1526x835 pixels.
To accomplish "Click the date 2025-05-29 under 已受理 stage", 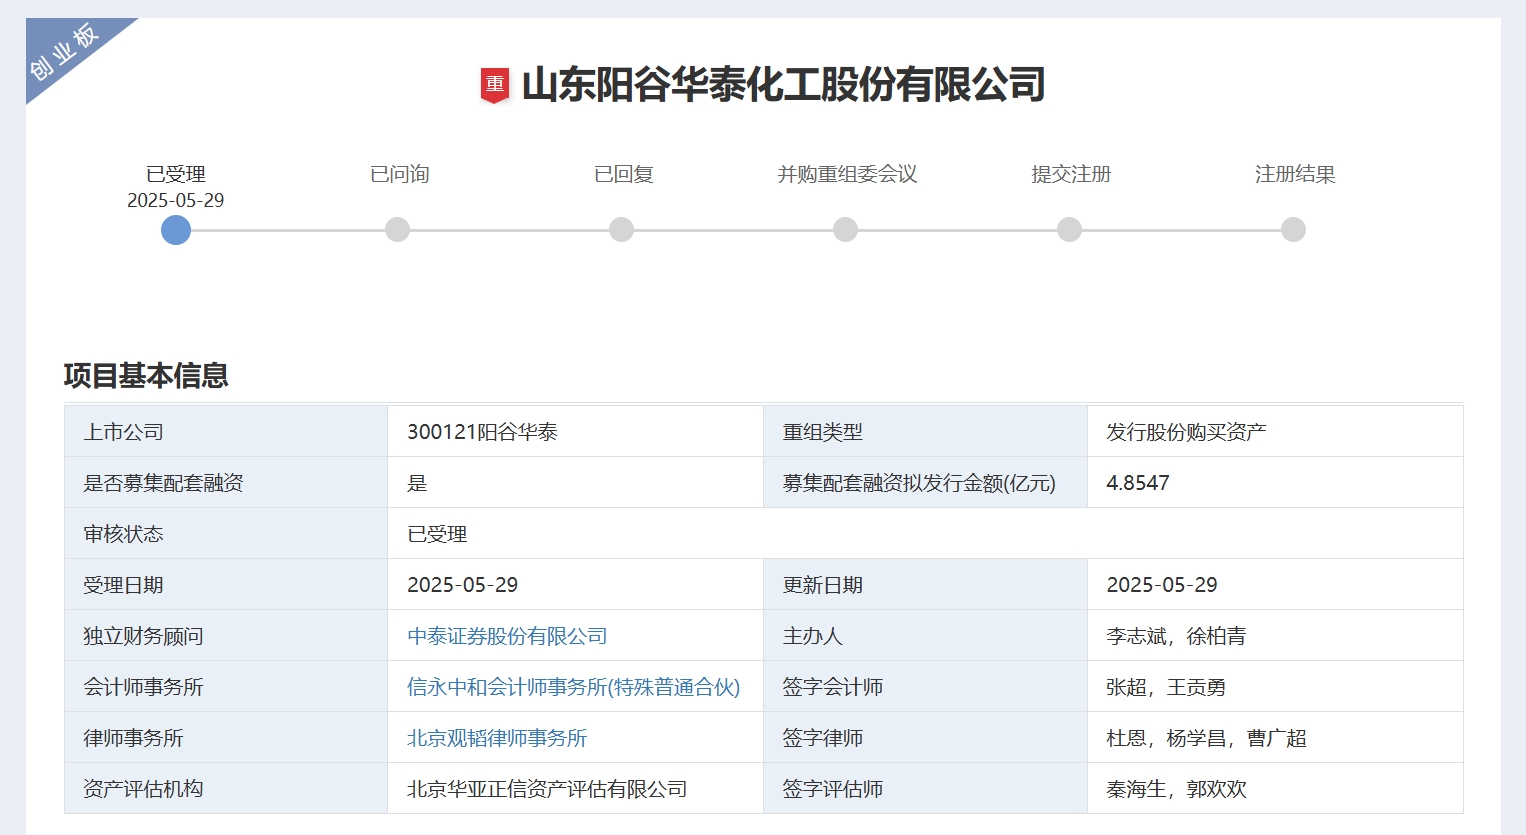I will point(176,200).
